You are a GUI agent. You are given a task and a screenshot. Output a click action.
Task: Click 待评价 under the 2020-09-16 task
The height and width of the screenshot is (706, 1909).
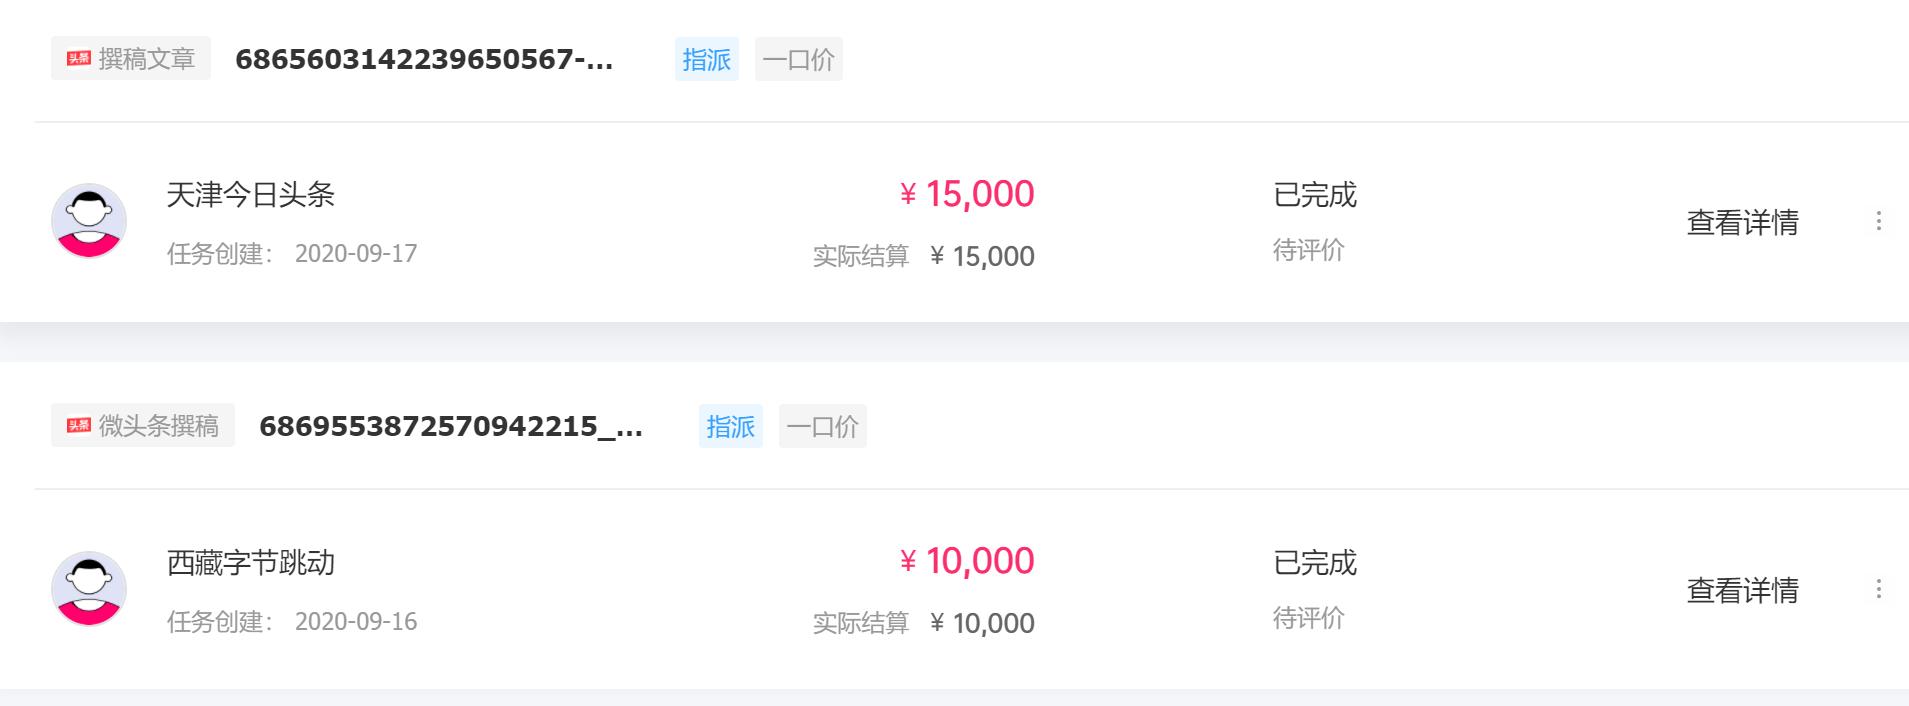pyautogui.click(x=1308, y=618)
